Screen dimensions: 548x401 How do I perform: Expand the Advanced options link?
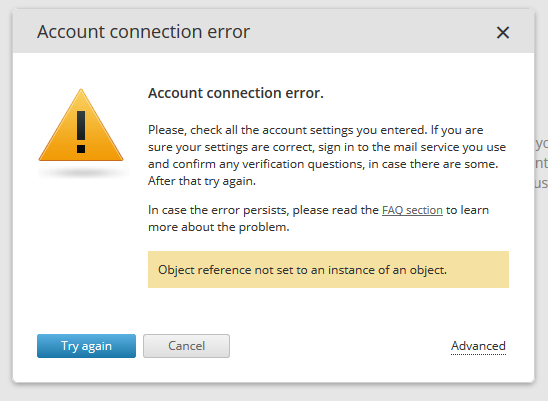click(478, 346)
